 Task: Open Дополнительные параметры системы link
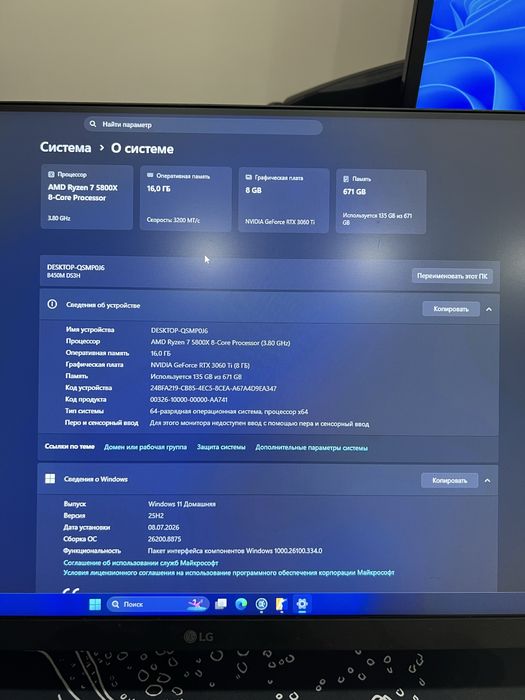pyautogui.click(x=312, y=447)
